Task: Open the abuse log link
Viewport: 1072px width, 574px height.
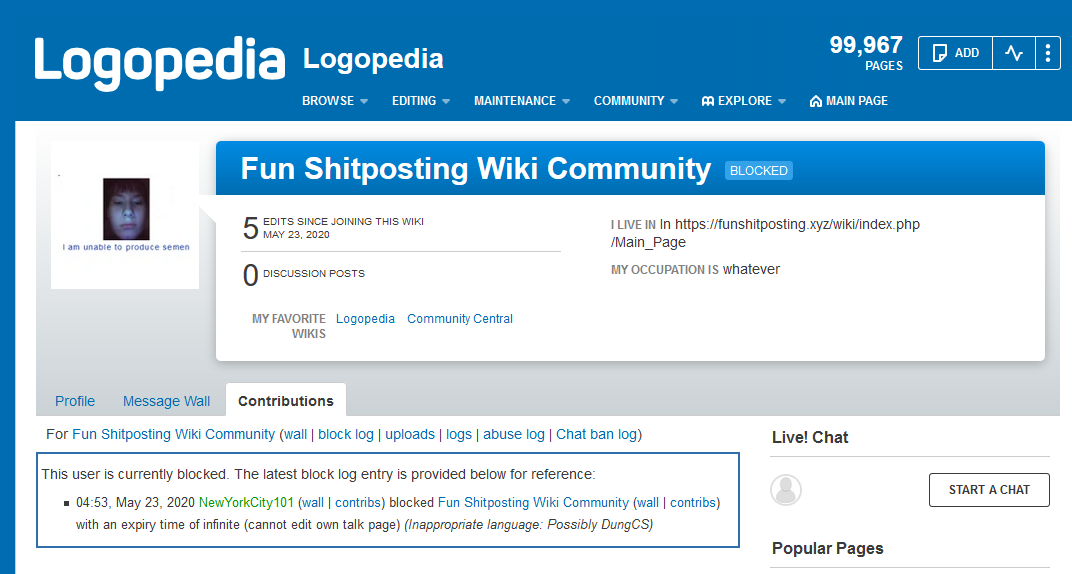Action: click(x=513, y=434)
